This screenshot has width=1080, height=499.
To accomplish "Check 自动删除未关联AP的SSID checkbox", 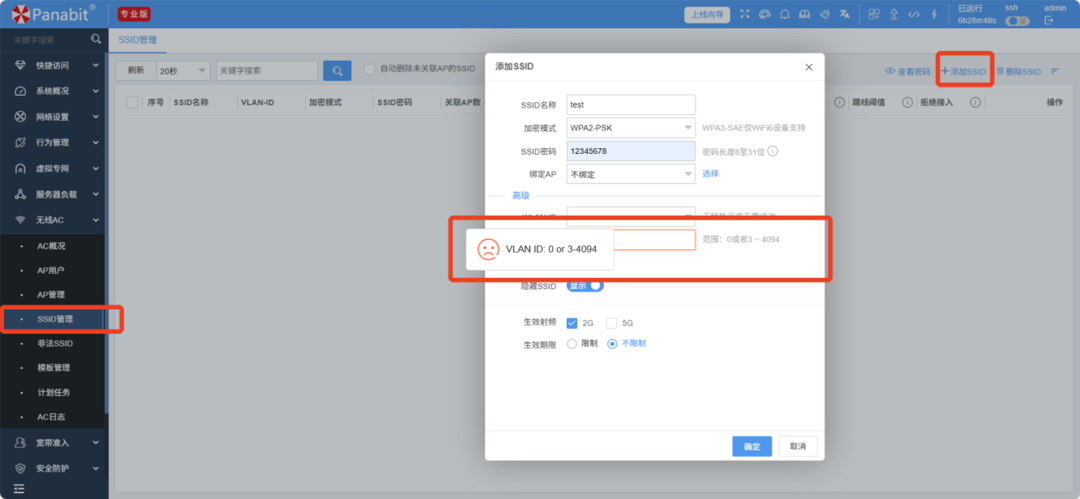I will 369,69.
